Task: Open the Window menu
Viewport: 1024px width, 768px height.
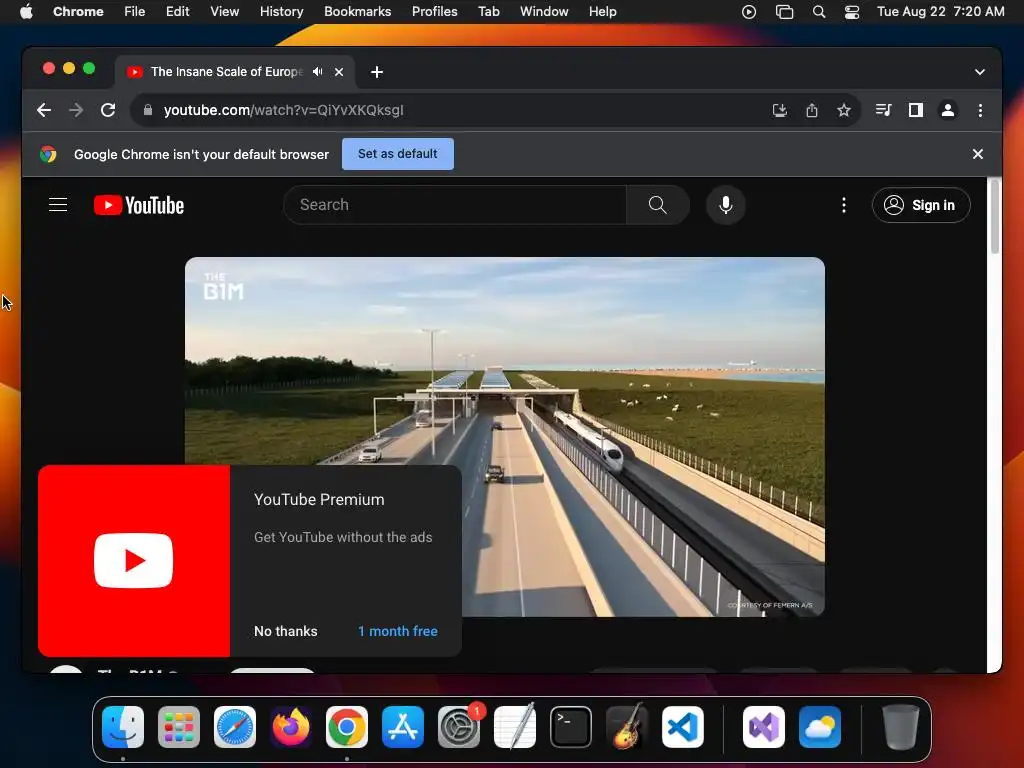Action: (x=544, y=12)
